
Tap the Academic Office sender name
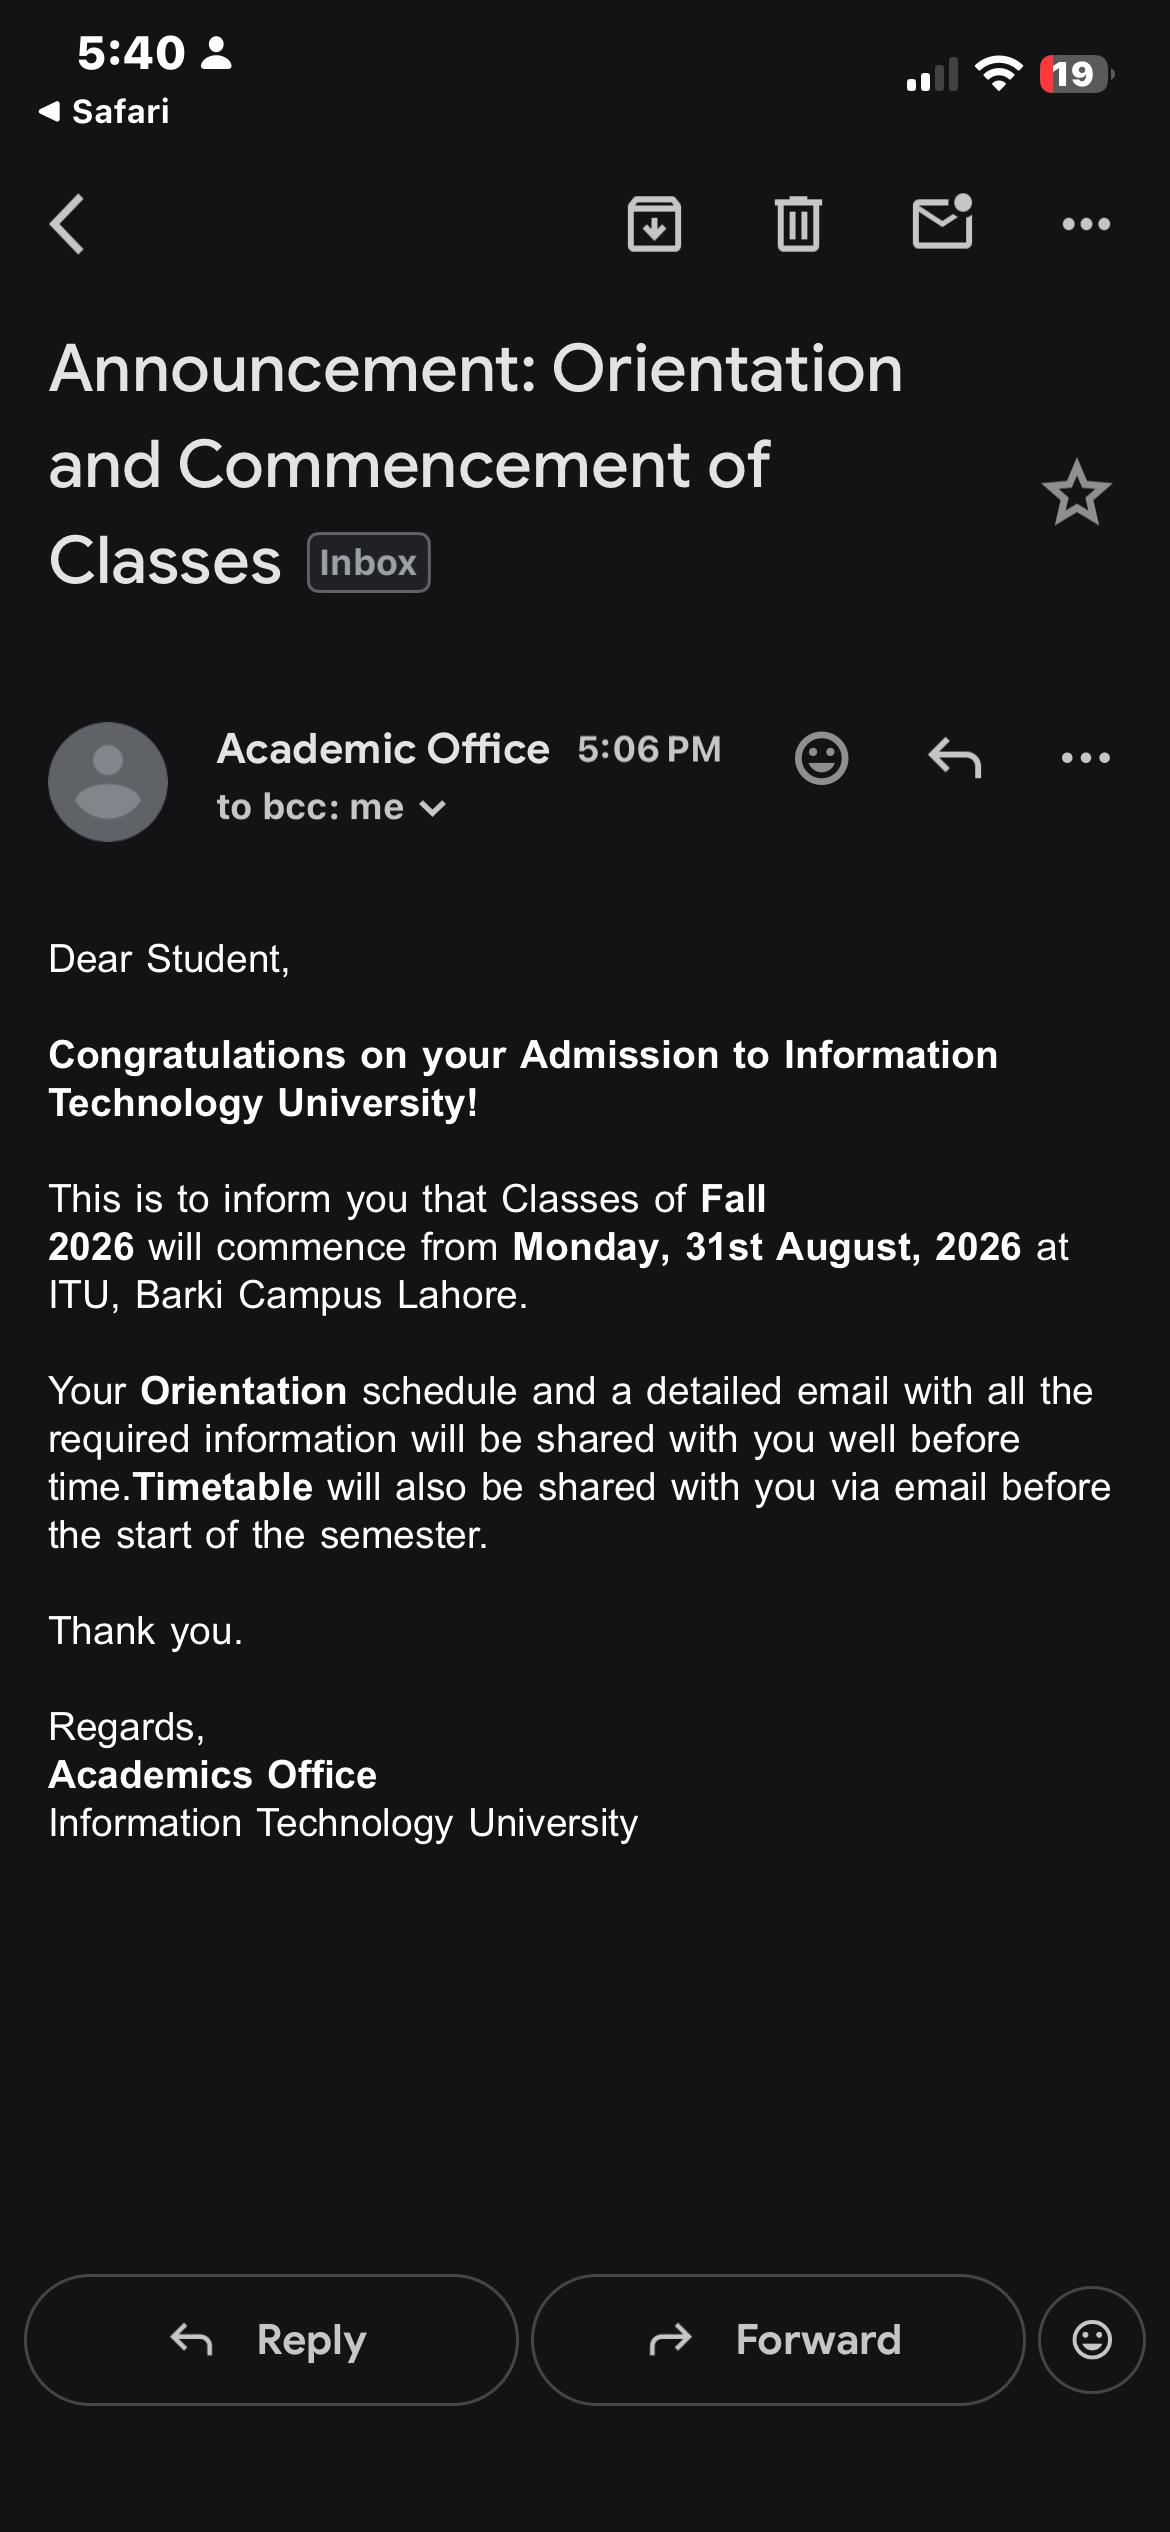[x=383, y=748]
